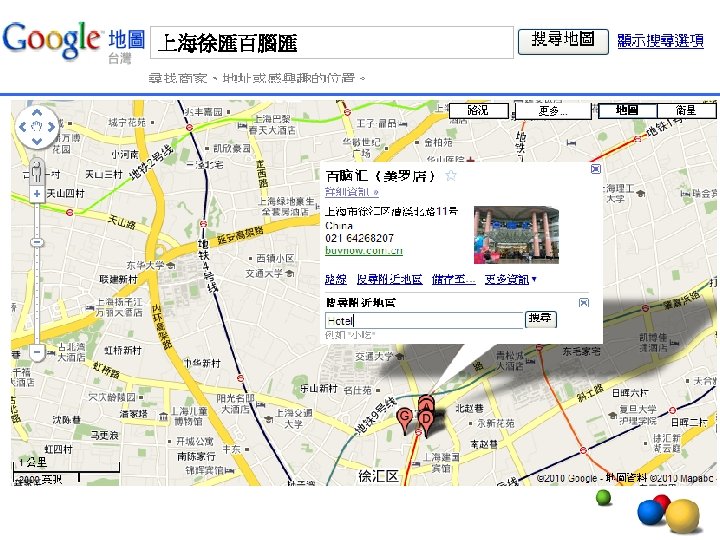This screenshot has height=540, width=720.
Task: Click map marker D
Action: coord(427,423)
